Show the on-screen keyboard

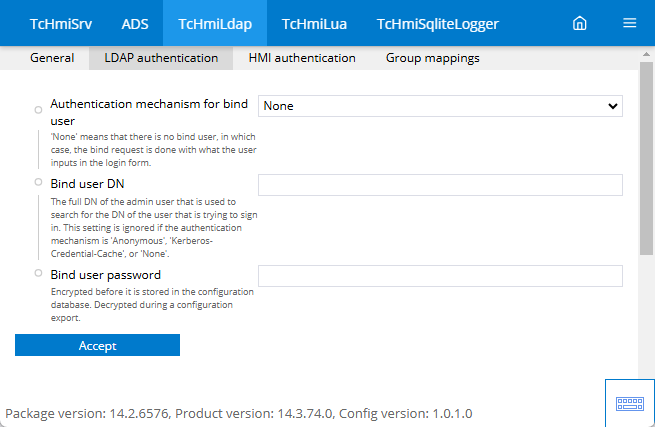[630, 404]
